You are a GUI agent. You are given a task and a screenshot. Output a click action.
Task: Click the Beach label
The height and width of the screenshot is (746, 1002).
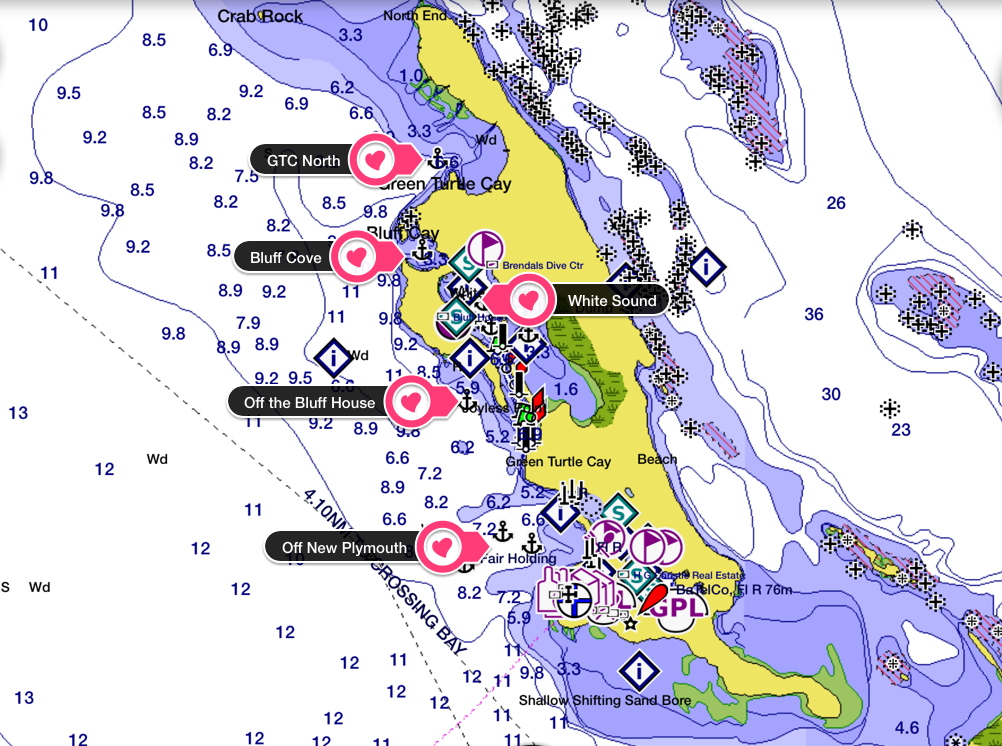click(657, 459)
